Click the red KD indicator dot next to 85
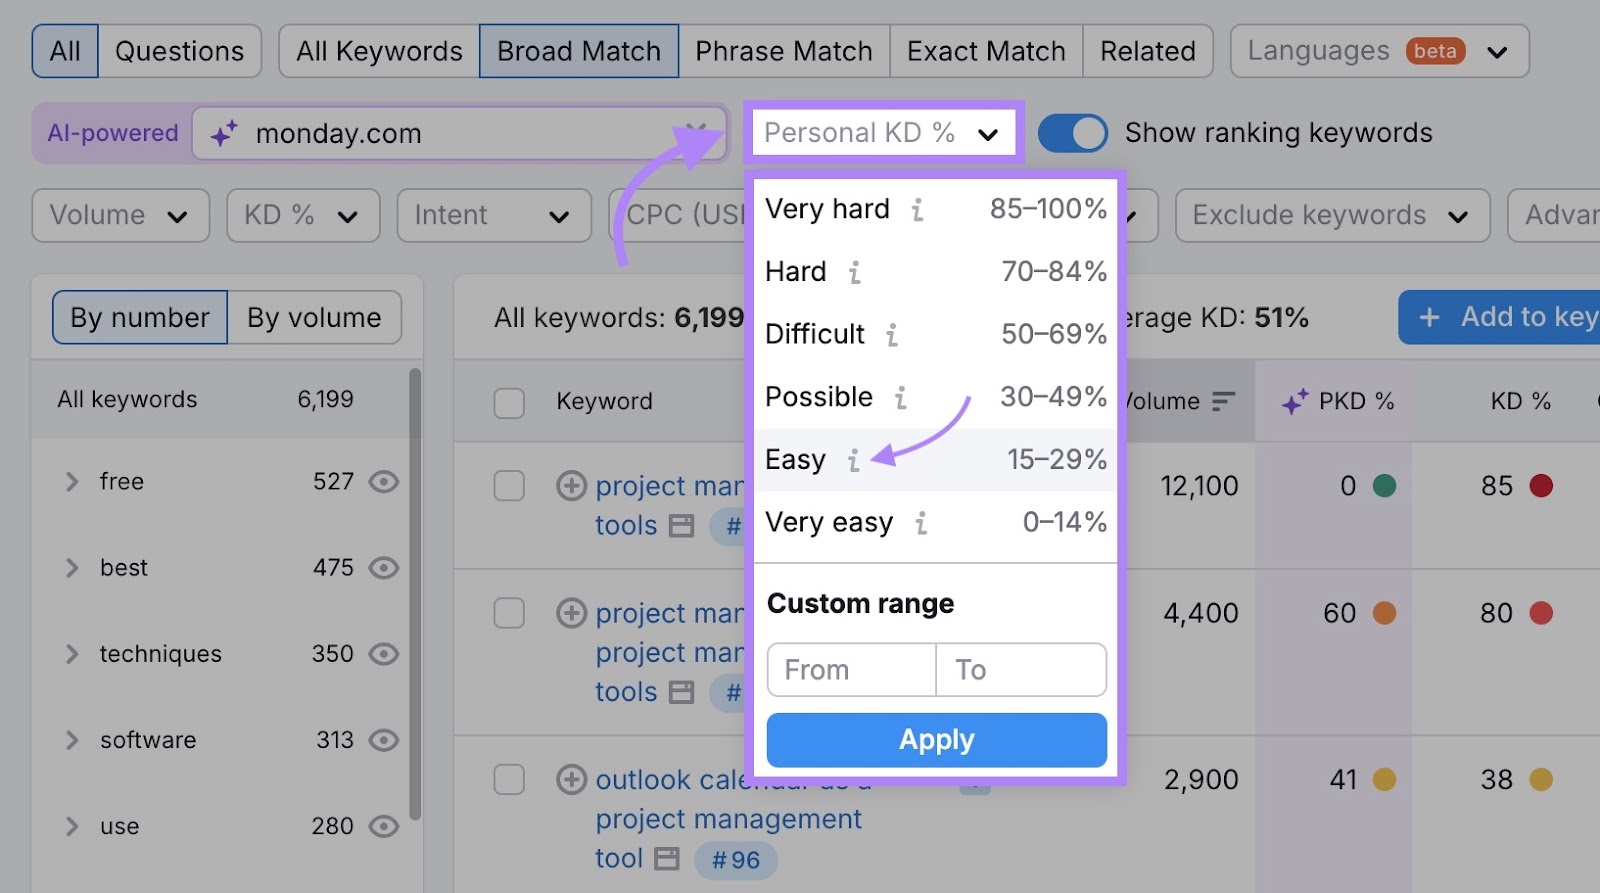The width and height of the screenshot is (1600, 893). (1543, 485)
